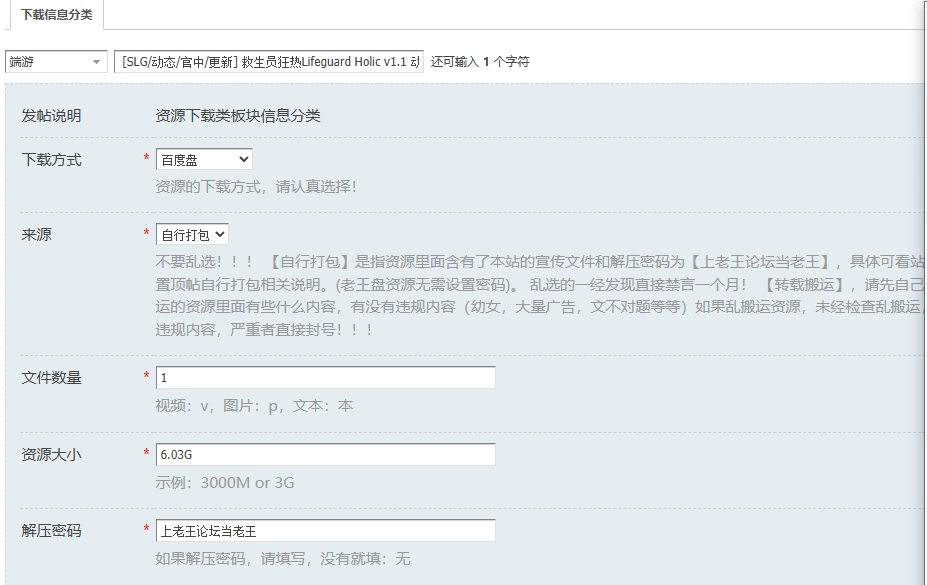
Task: Click the 还可输入 1 个字符 counter text
Action: [480, 61]
